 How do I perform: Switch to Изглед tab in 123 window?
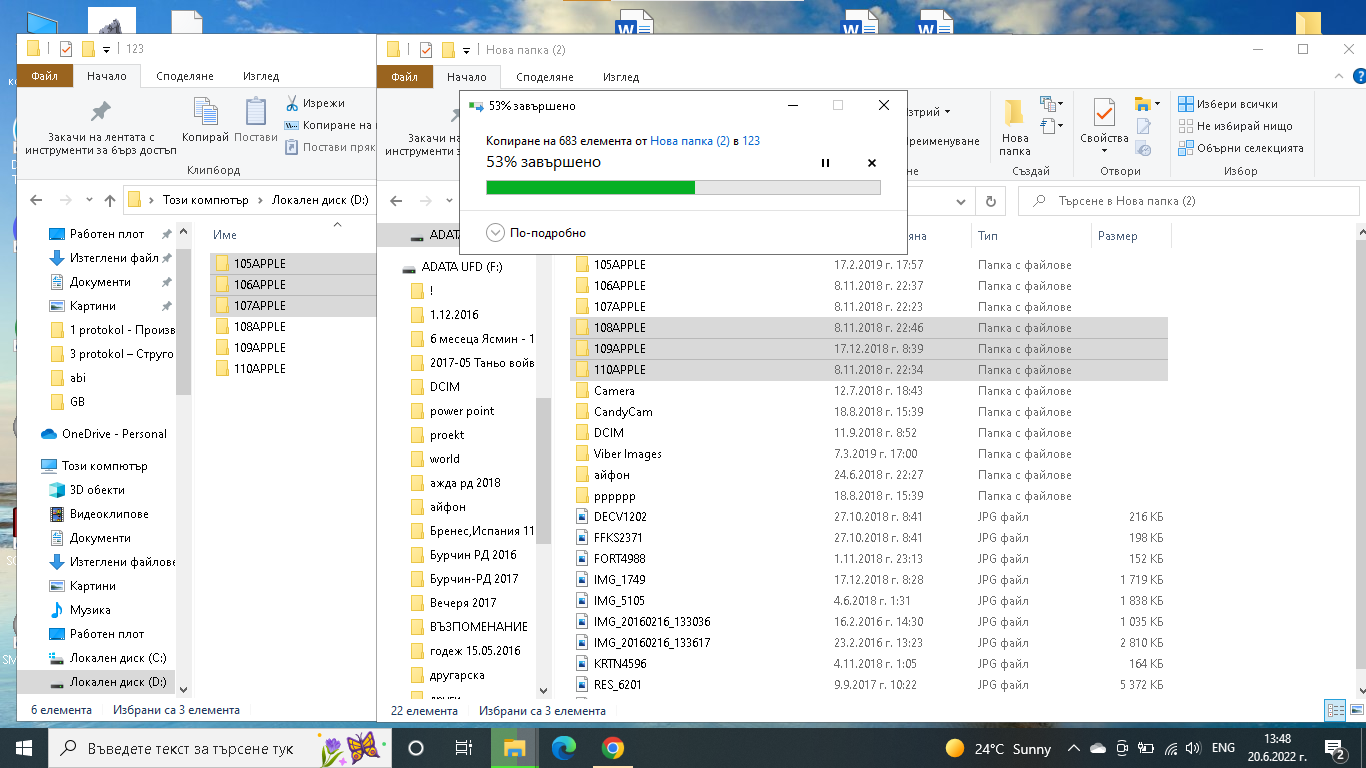tap(261, 76)
